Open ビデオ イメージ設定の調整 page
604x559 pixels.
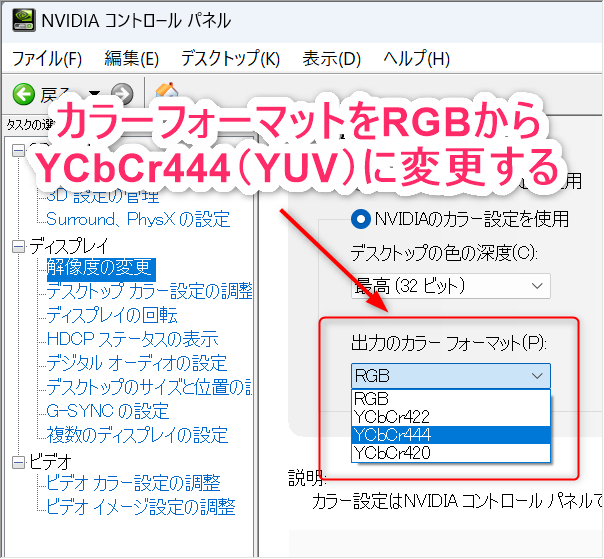pos(141,507)
